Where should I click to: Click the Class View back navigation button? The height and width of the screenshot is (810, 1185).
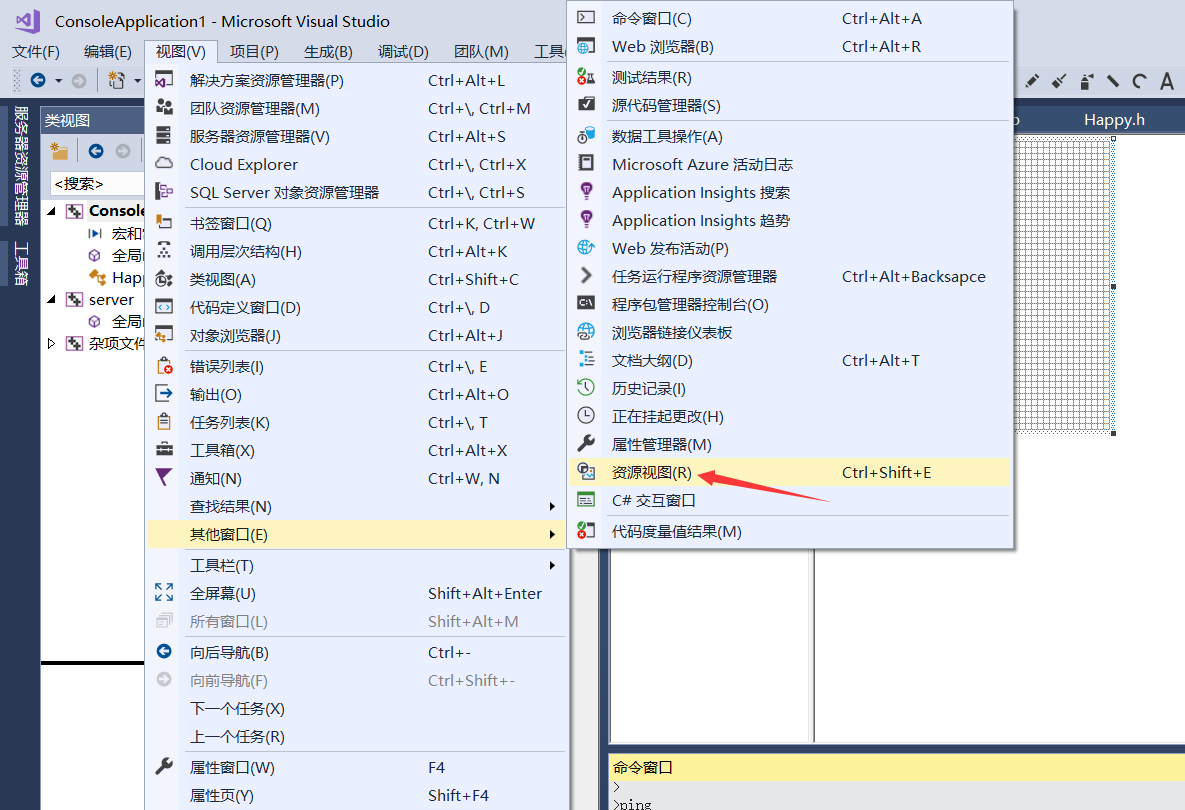tap(96, 151)
